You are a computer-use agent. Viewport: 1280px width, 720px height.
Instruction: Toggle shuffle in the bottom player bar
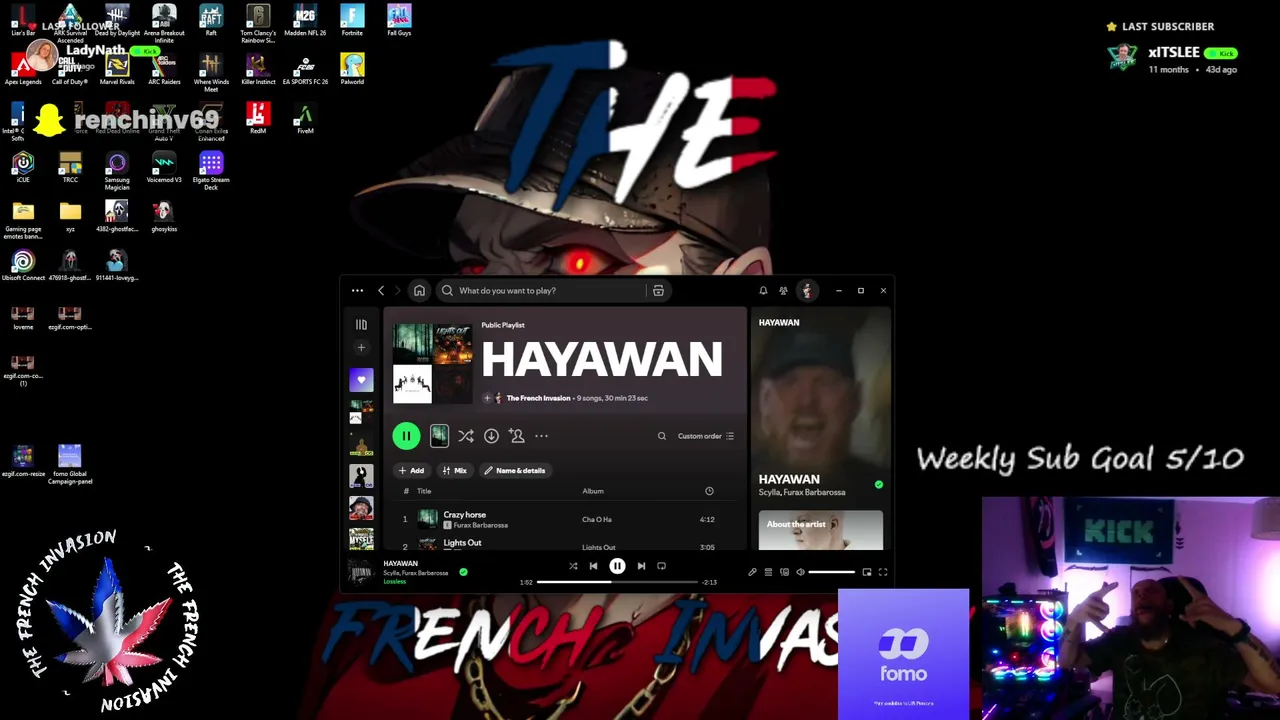(x=573, y=566)
